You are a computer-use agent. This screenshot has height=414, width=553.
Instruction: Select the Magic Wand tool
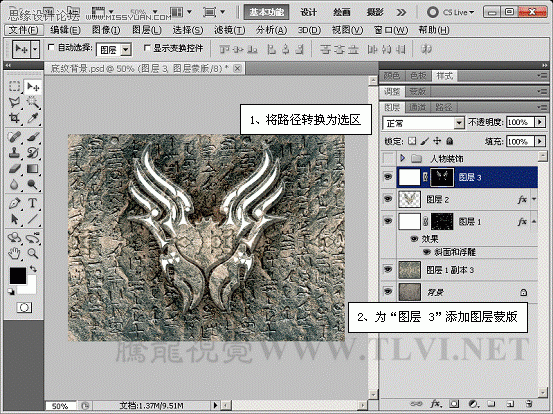(x=33, y=102)
